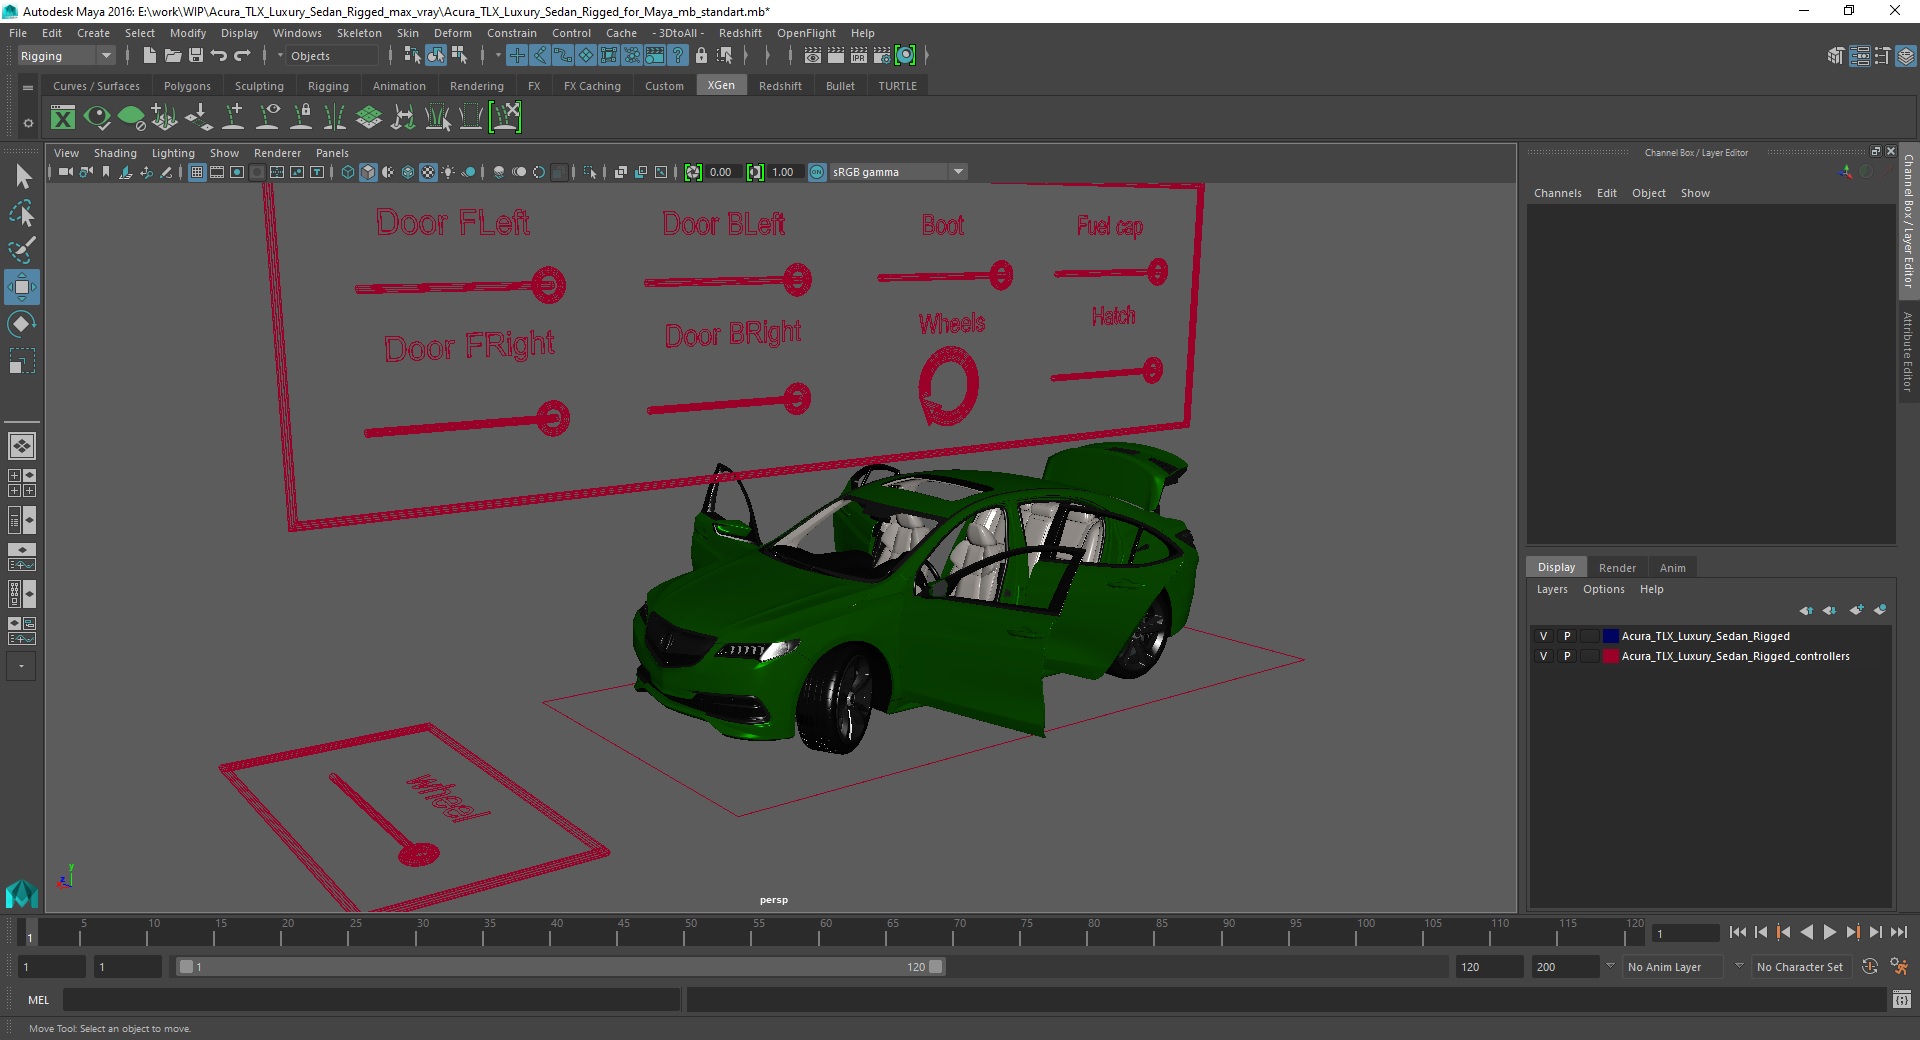Click the blue color swatch of Rigged layer

(1610, 636)
